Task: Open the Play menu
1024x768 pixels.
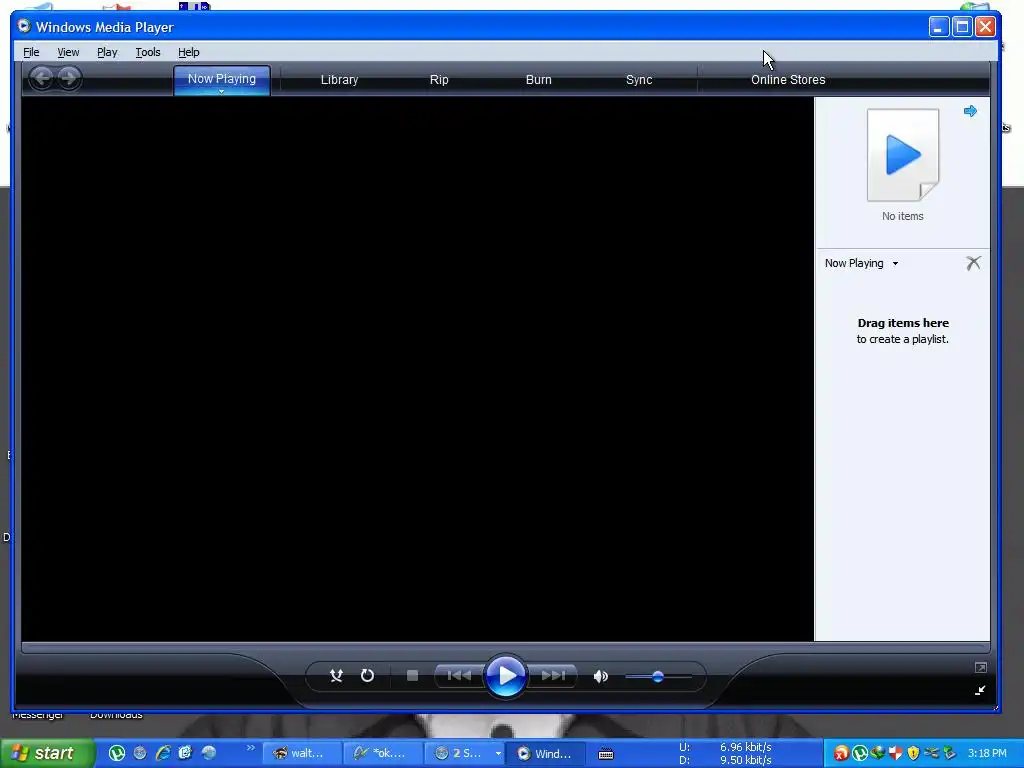Action: [x=107, y=52]
